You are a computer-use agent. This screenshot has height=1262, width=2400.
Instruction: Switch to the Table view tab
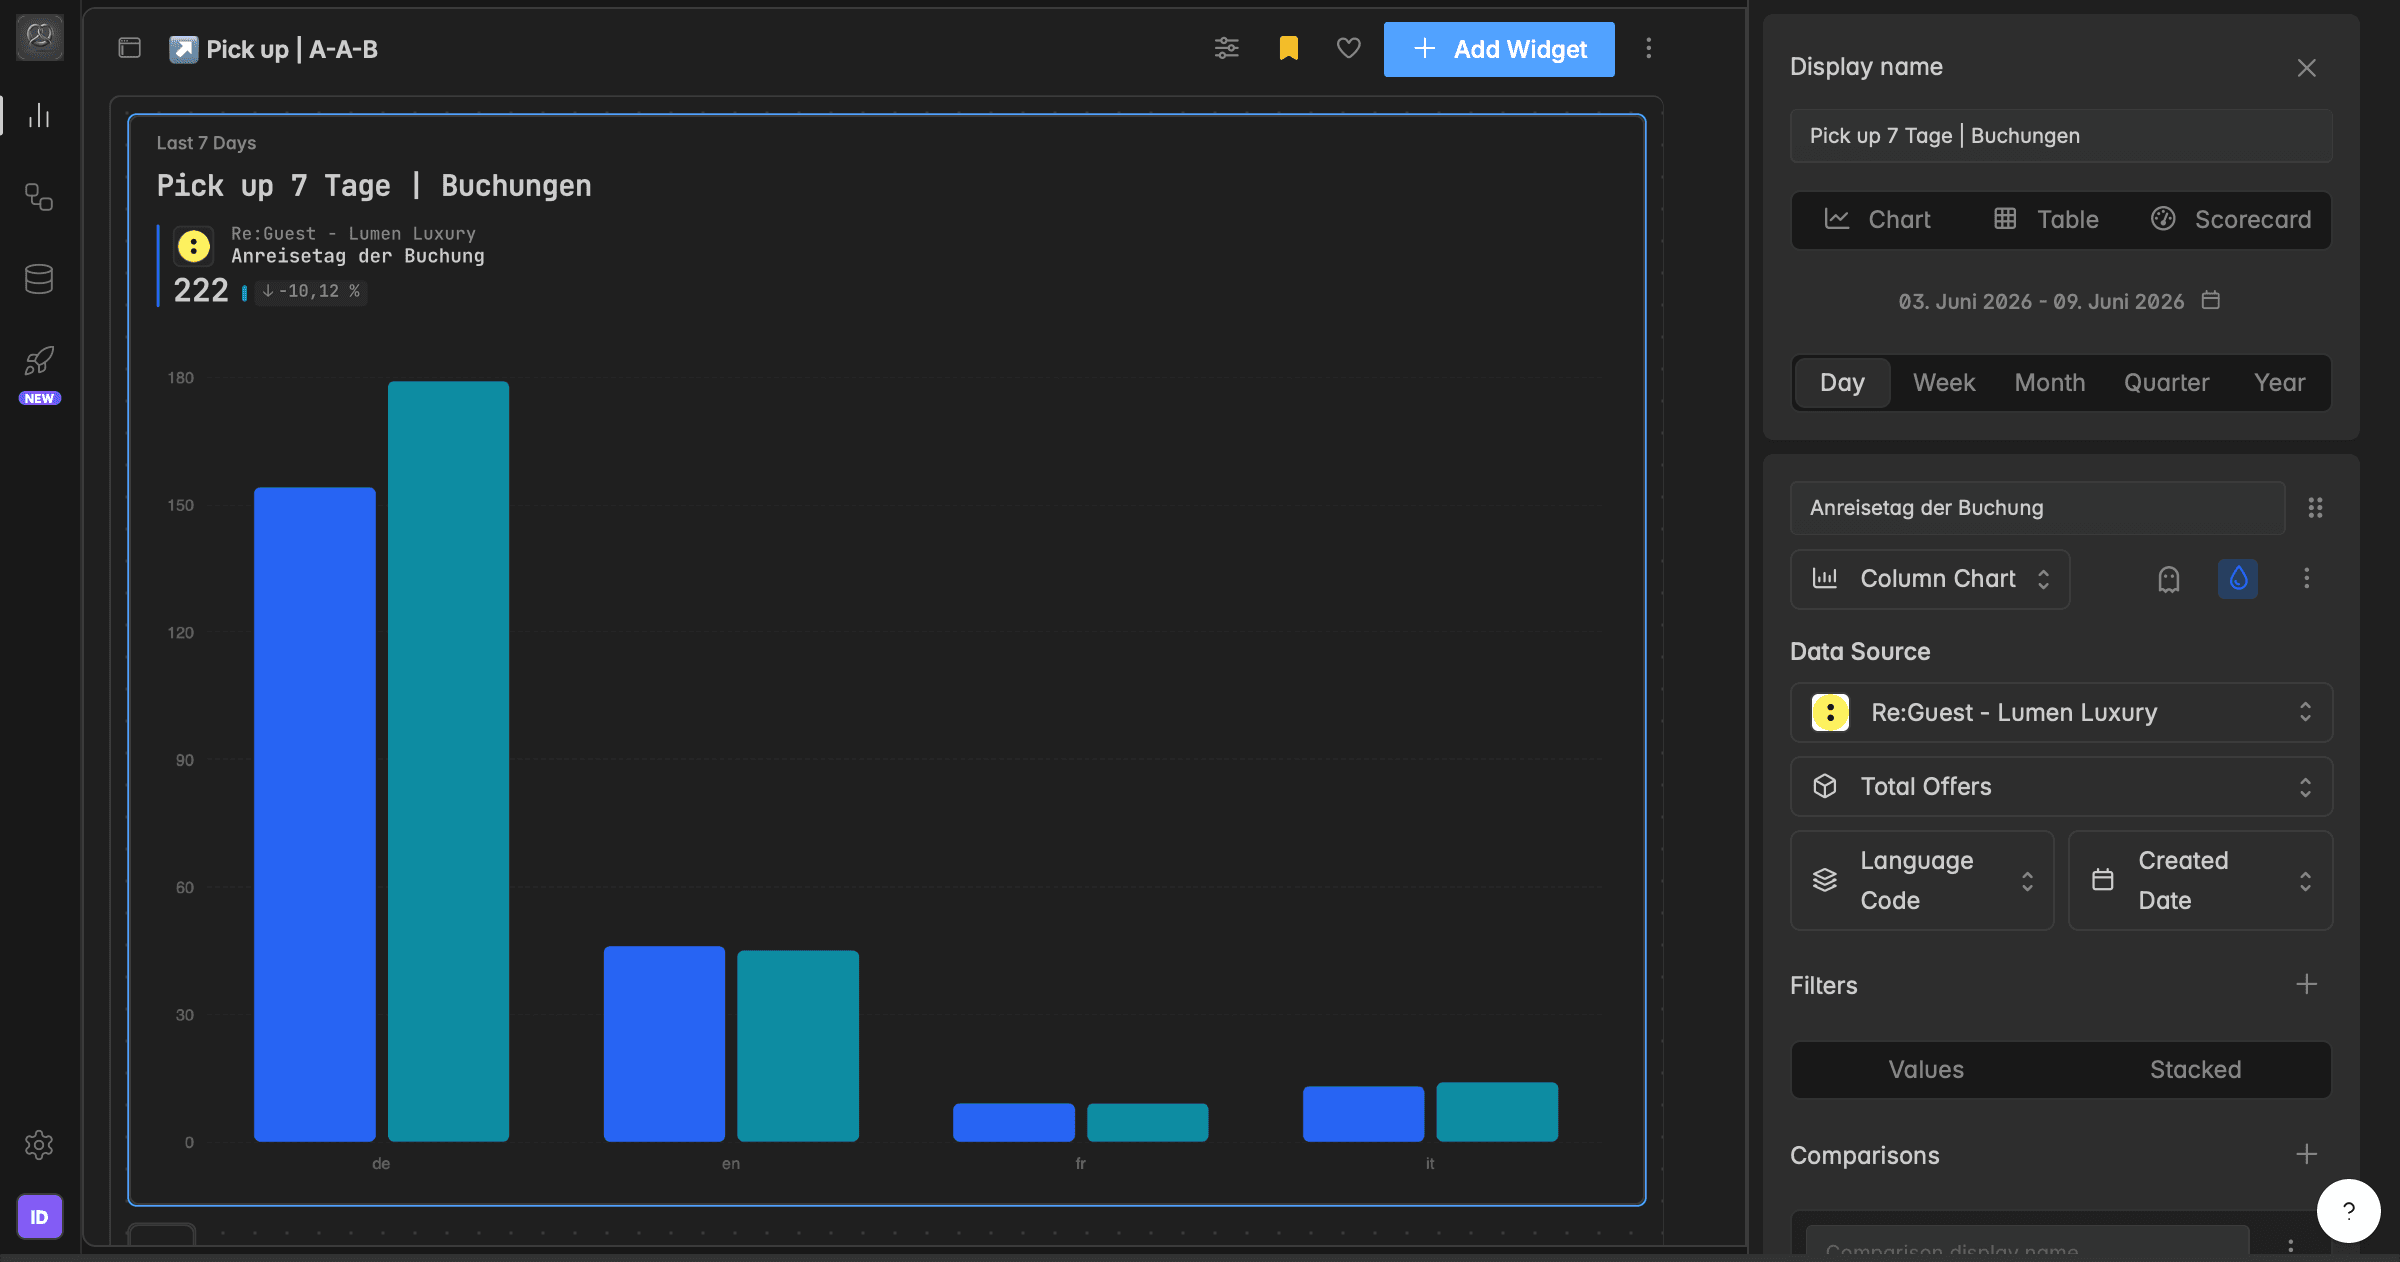(2047, 220)
